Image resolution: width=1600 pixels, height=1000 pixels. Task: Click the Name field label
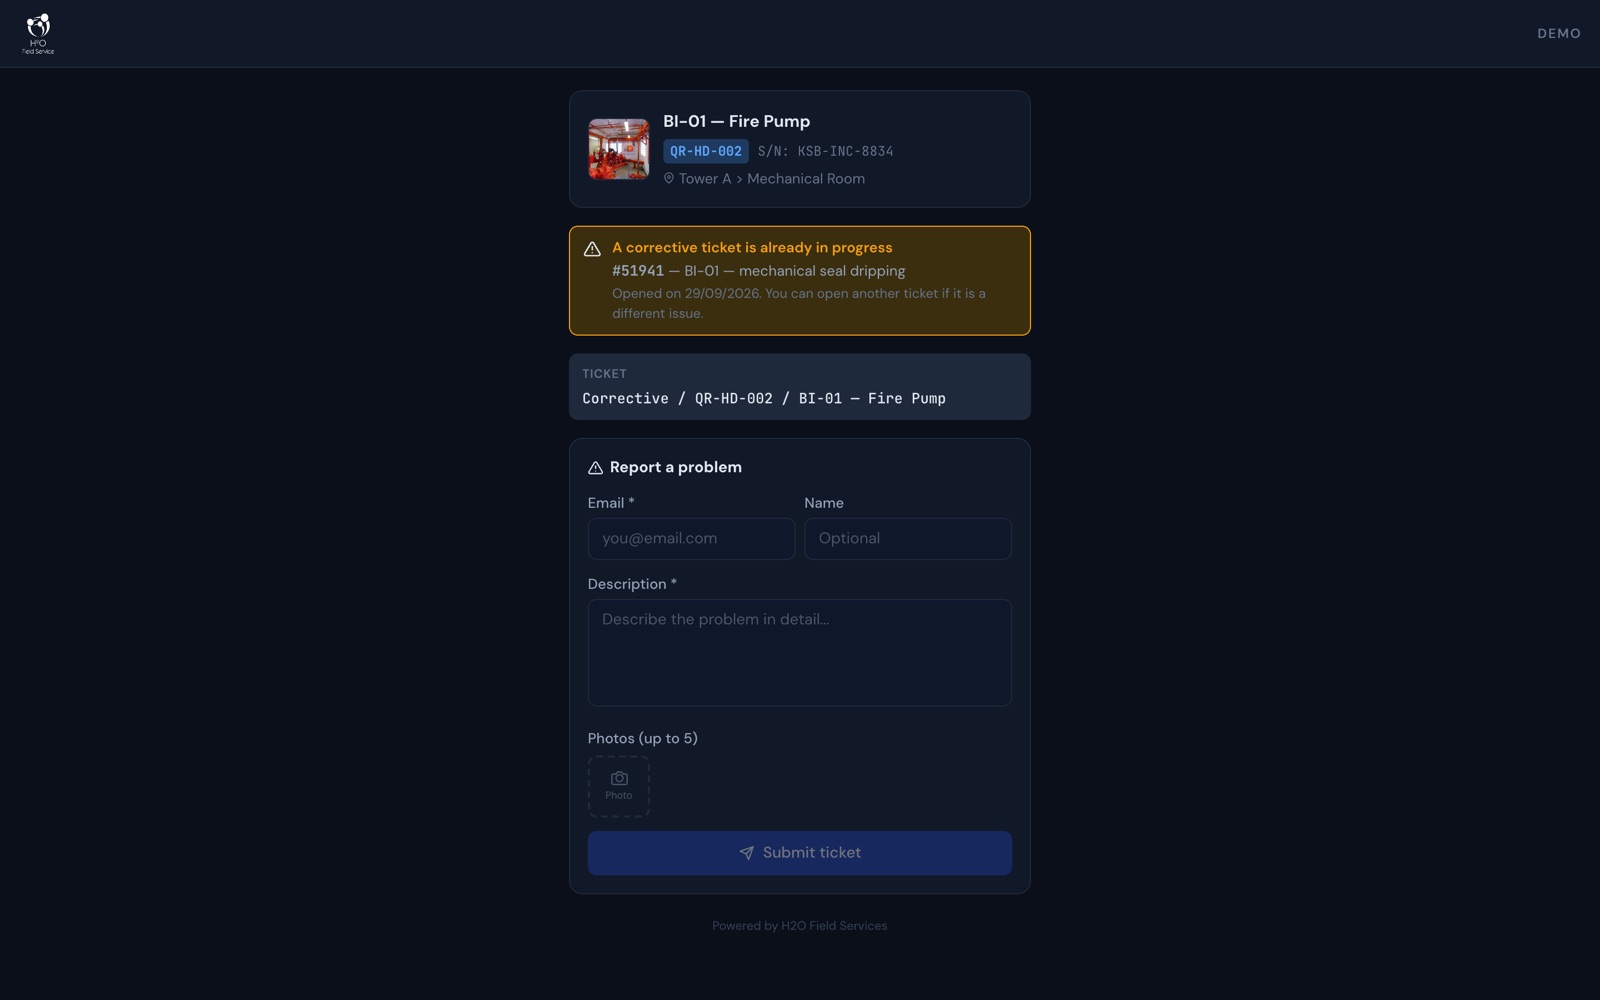pos(824,503)
